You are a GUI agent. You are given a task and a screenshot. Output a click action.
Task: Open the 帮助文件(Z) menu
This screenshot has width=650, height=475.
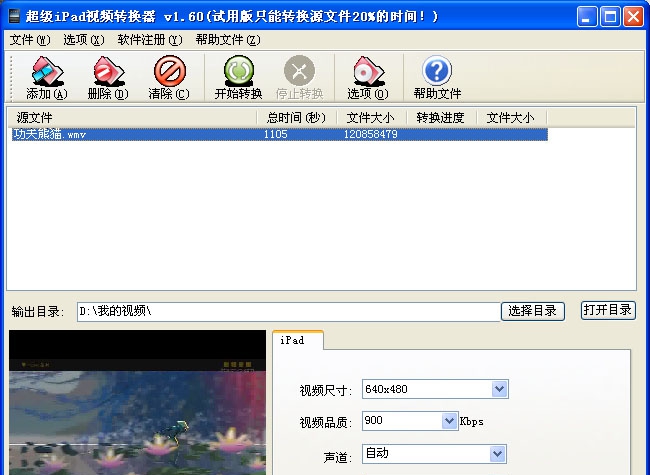[228, 40]
